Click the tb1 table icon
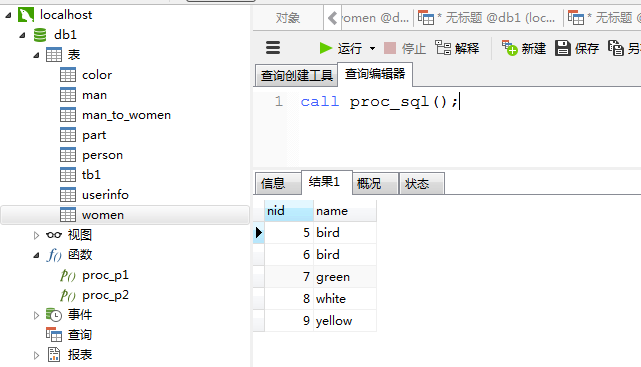The image size is (641, 367). [x=68, y=175]
